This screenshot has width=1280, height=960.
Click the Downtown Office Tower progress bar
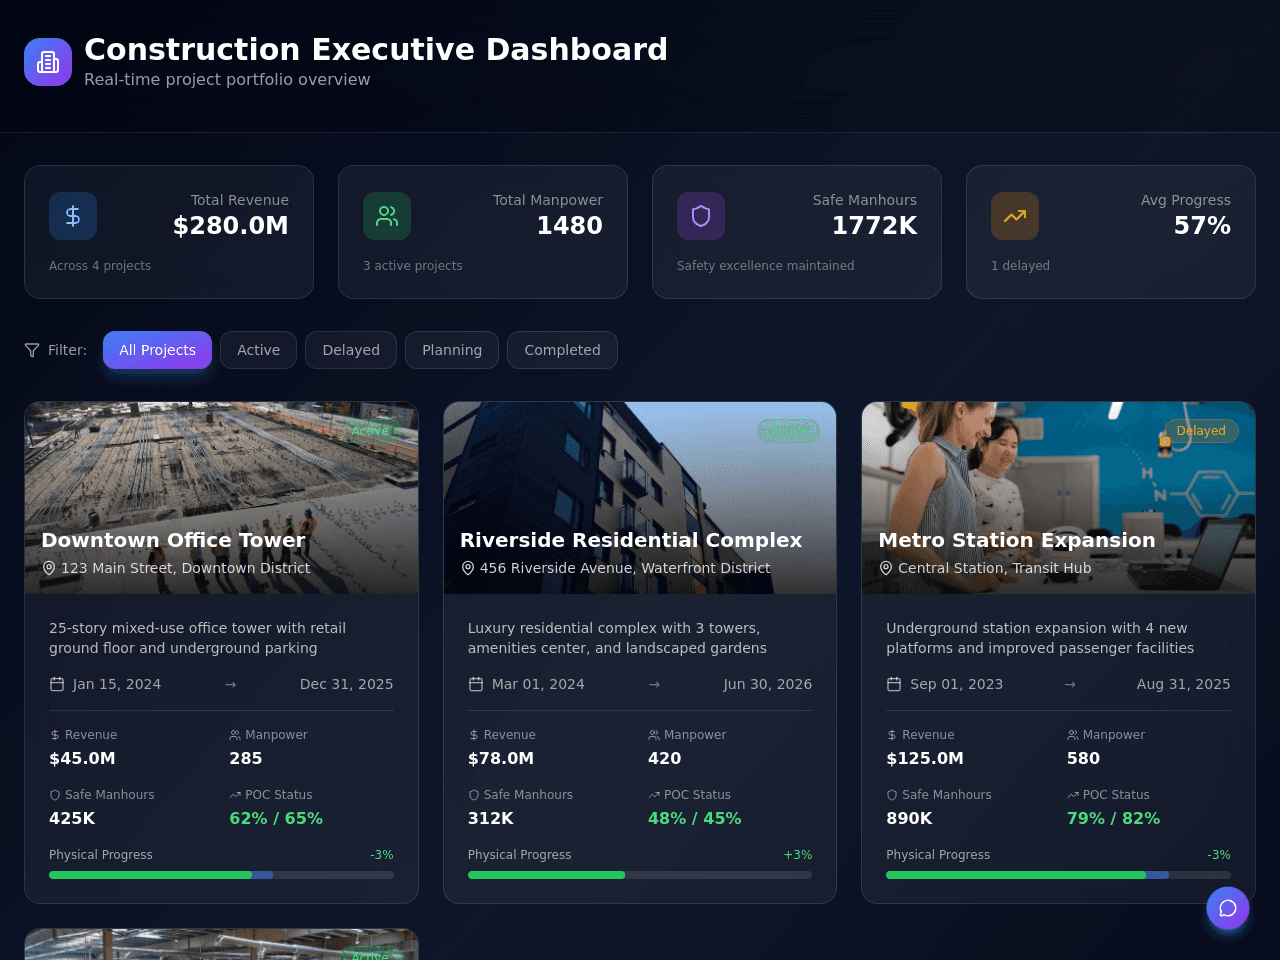[221, 875]
